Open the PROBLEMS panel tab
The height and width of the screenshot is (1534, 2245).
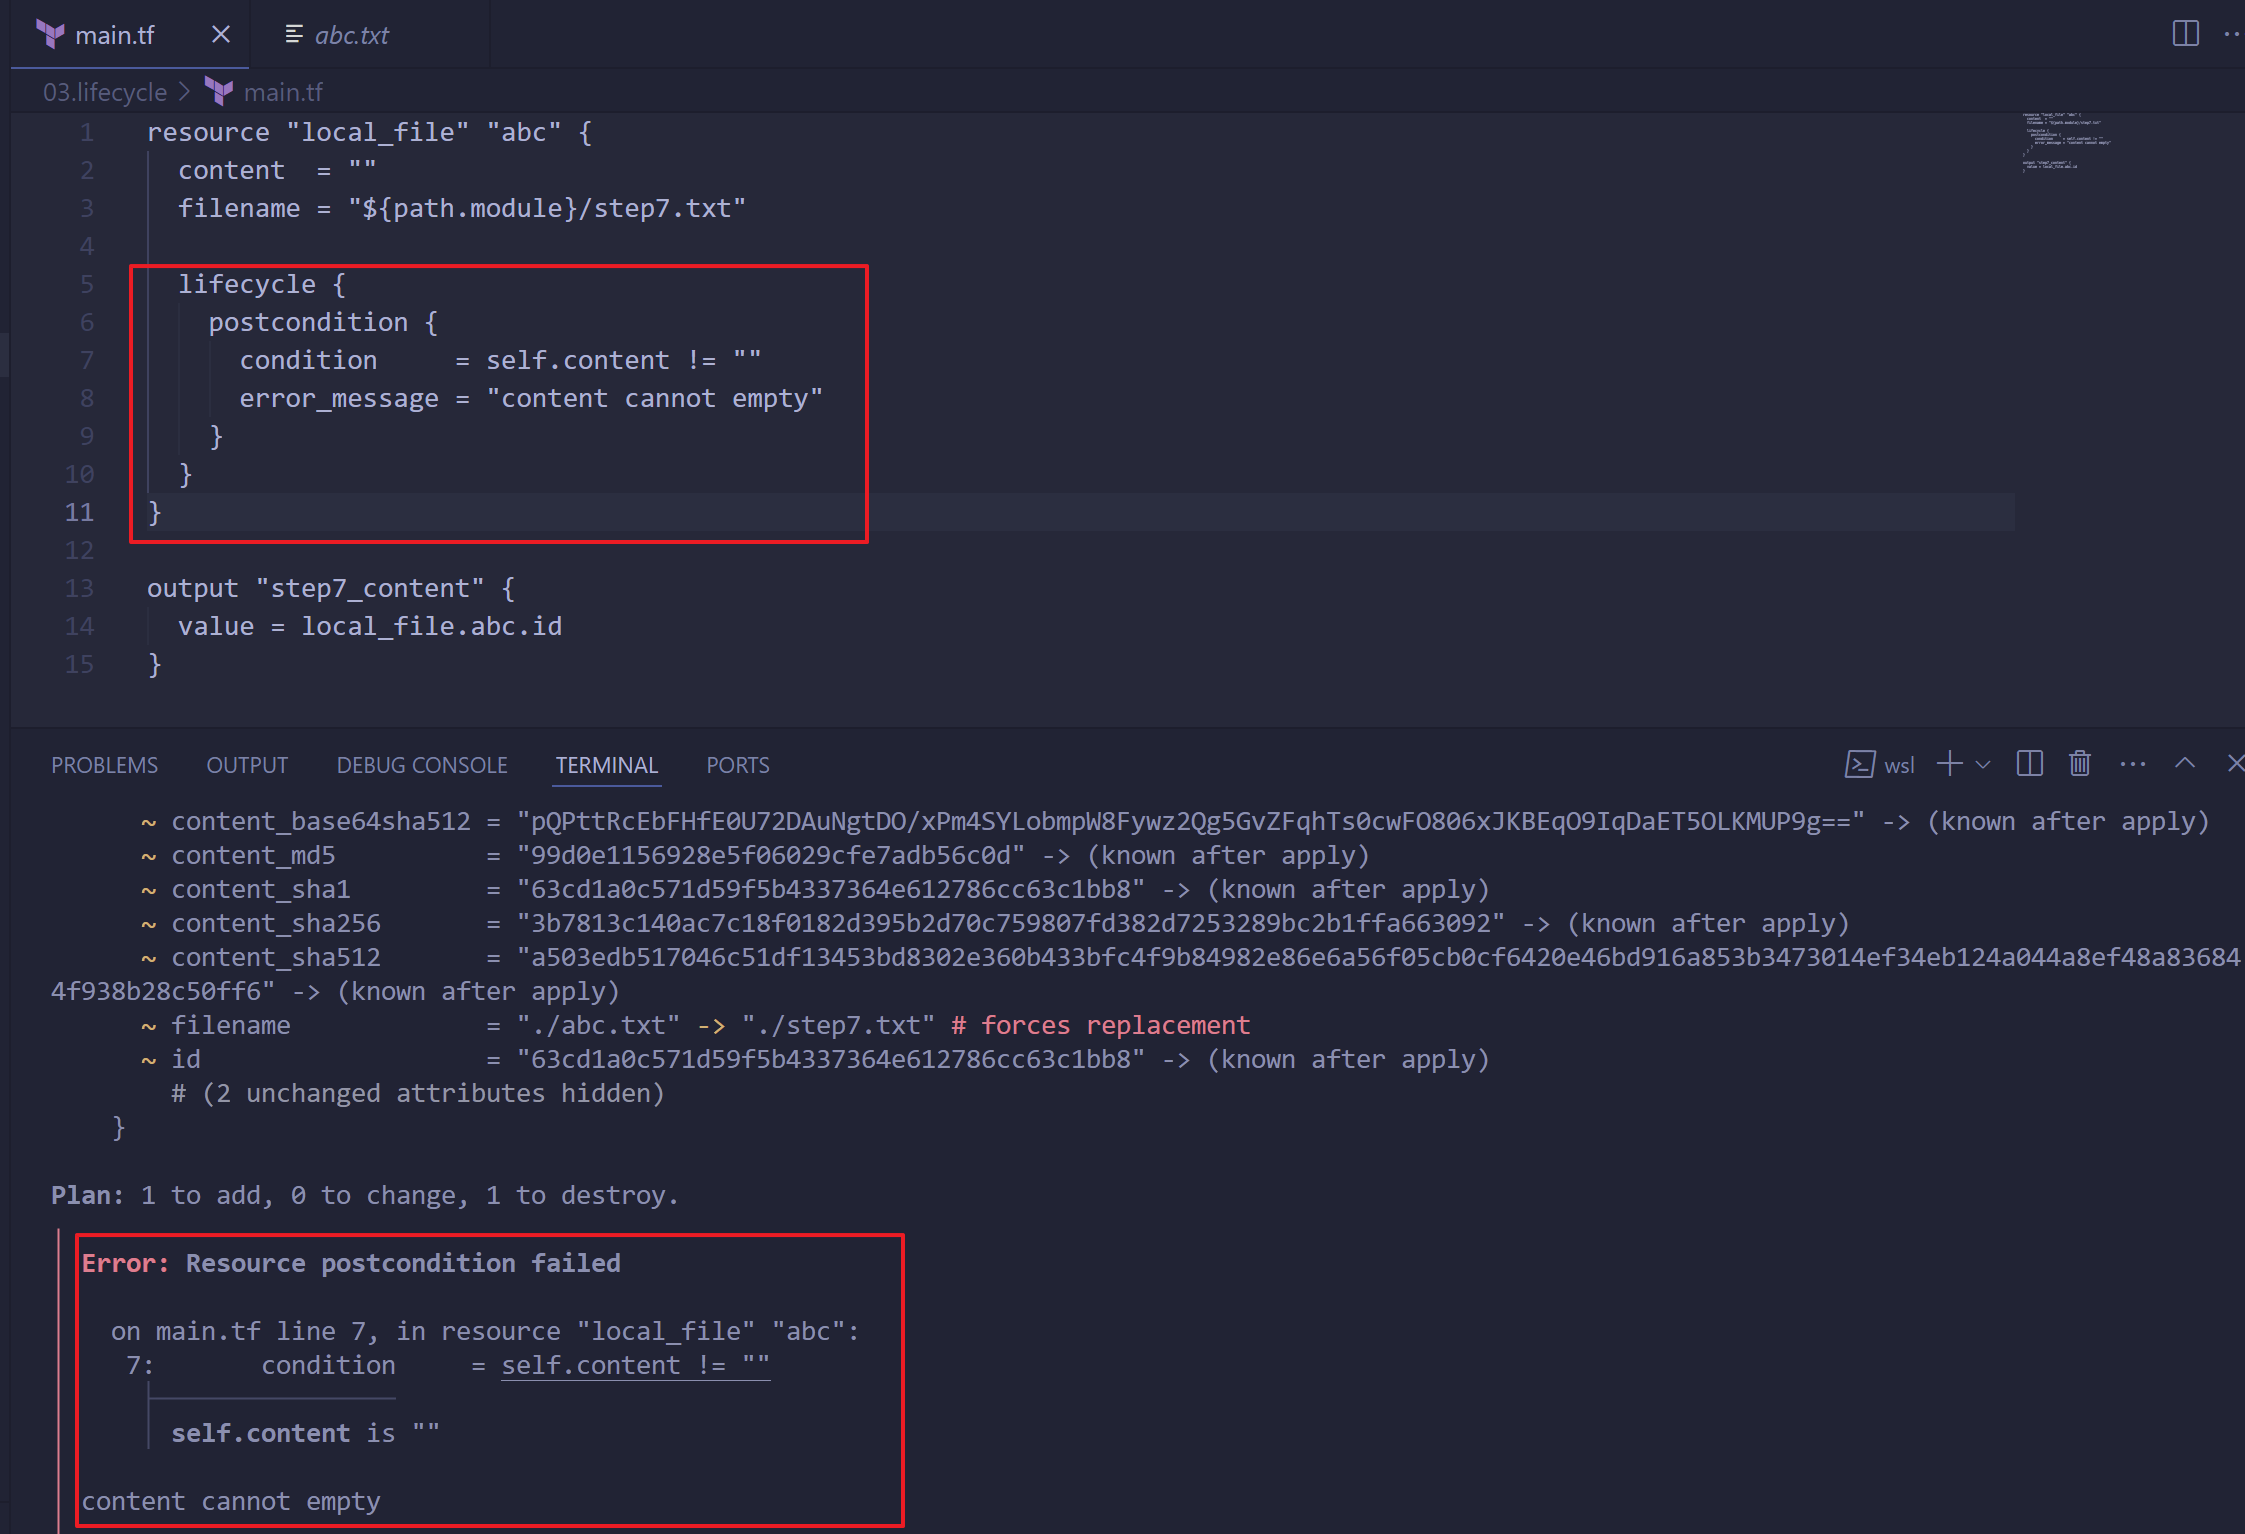coord(104,765)
